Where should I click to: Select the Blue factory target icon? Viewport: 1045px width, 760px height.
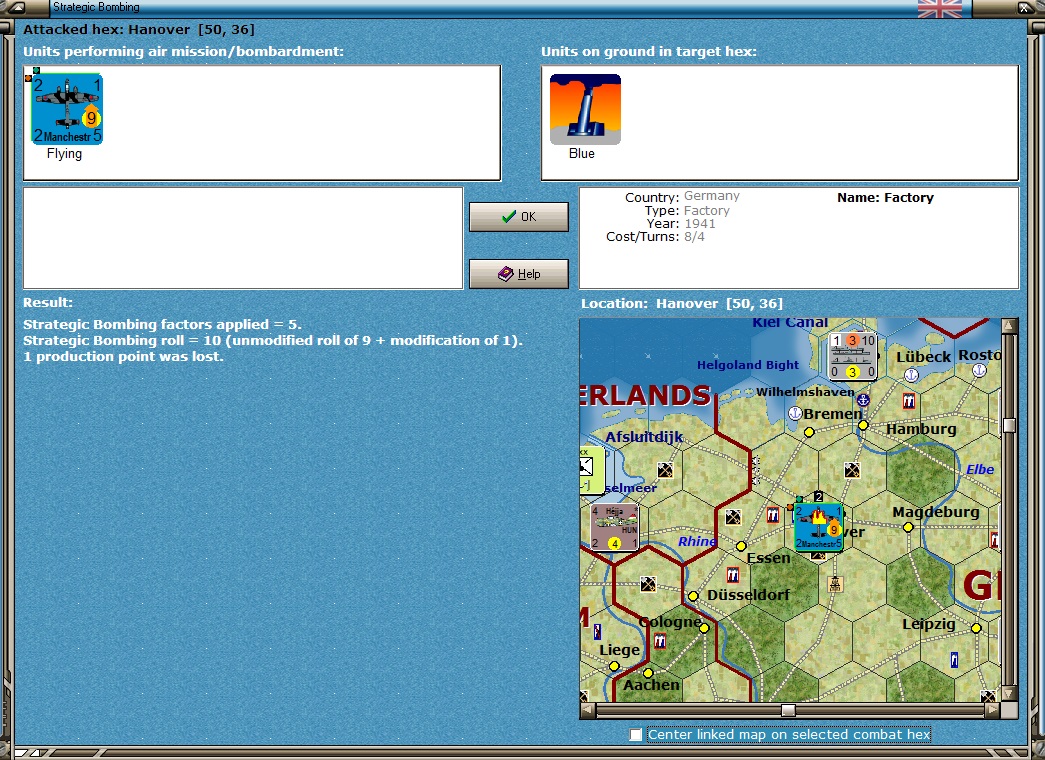coord(585,109)
